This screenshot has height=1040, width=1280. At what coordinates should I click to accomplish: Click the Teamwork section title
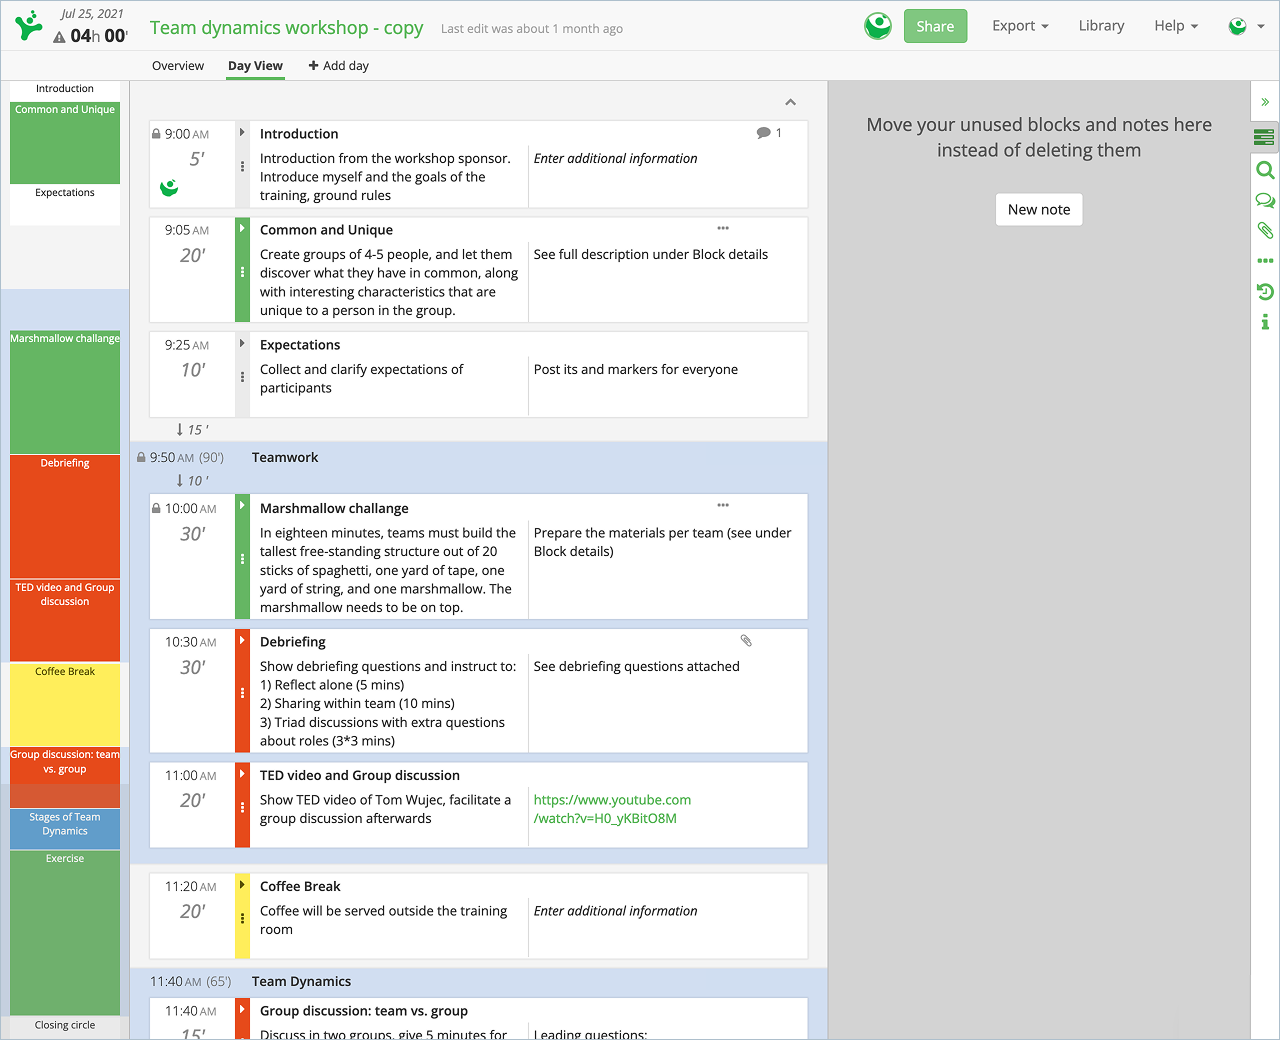[x=285, y=457]
